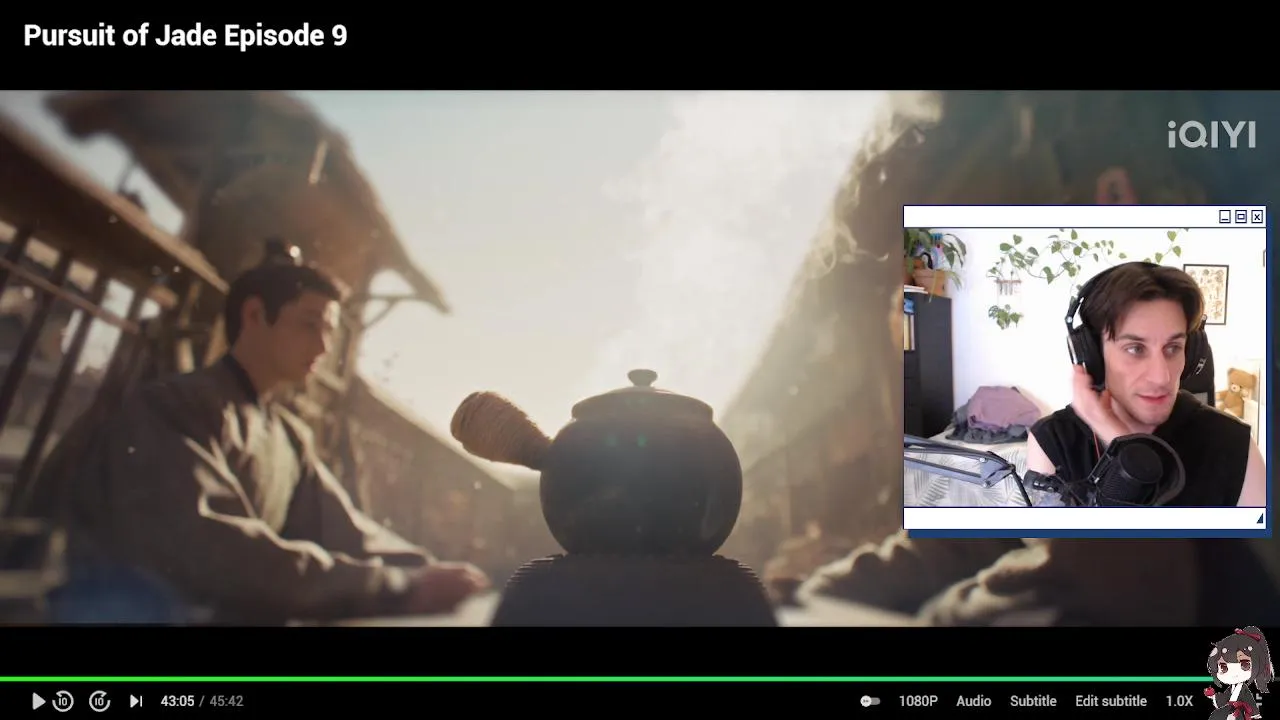Click the webcam feed of the streamer
Screen dimensions: 1280x720
coord(1084,367)
